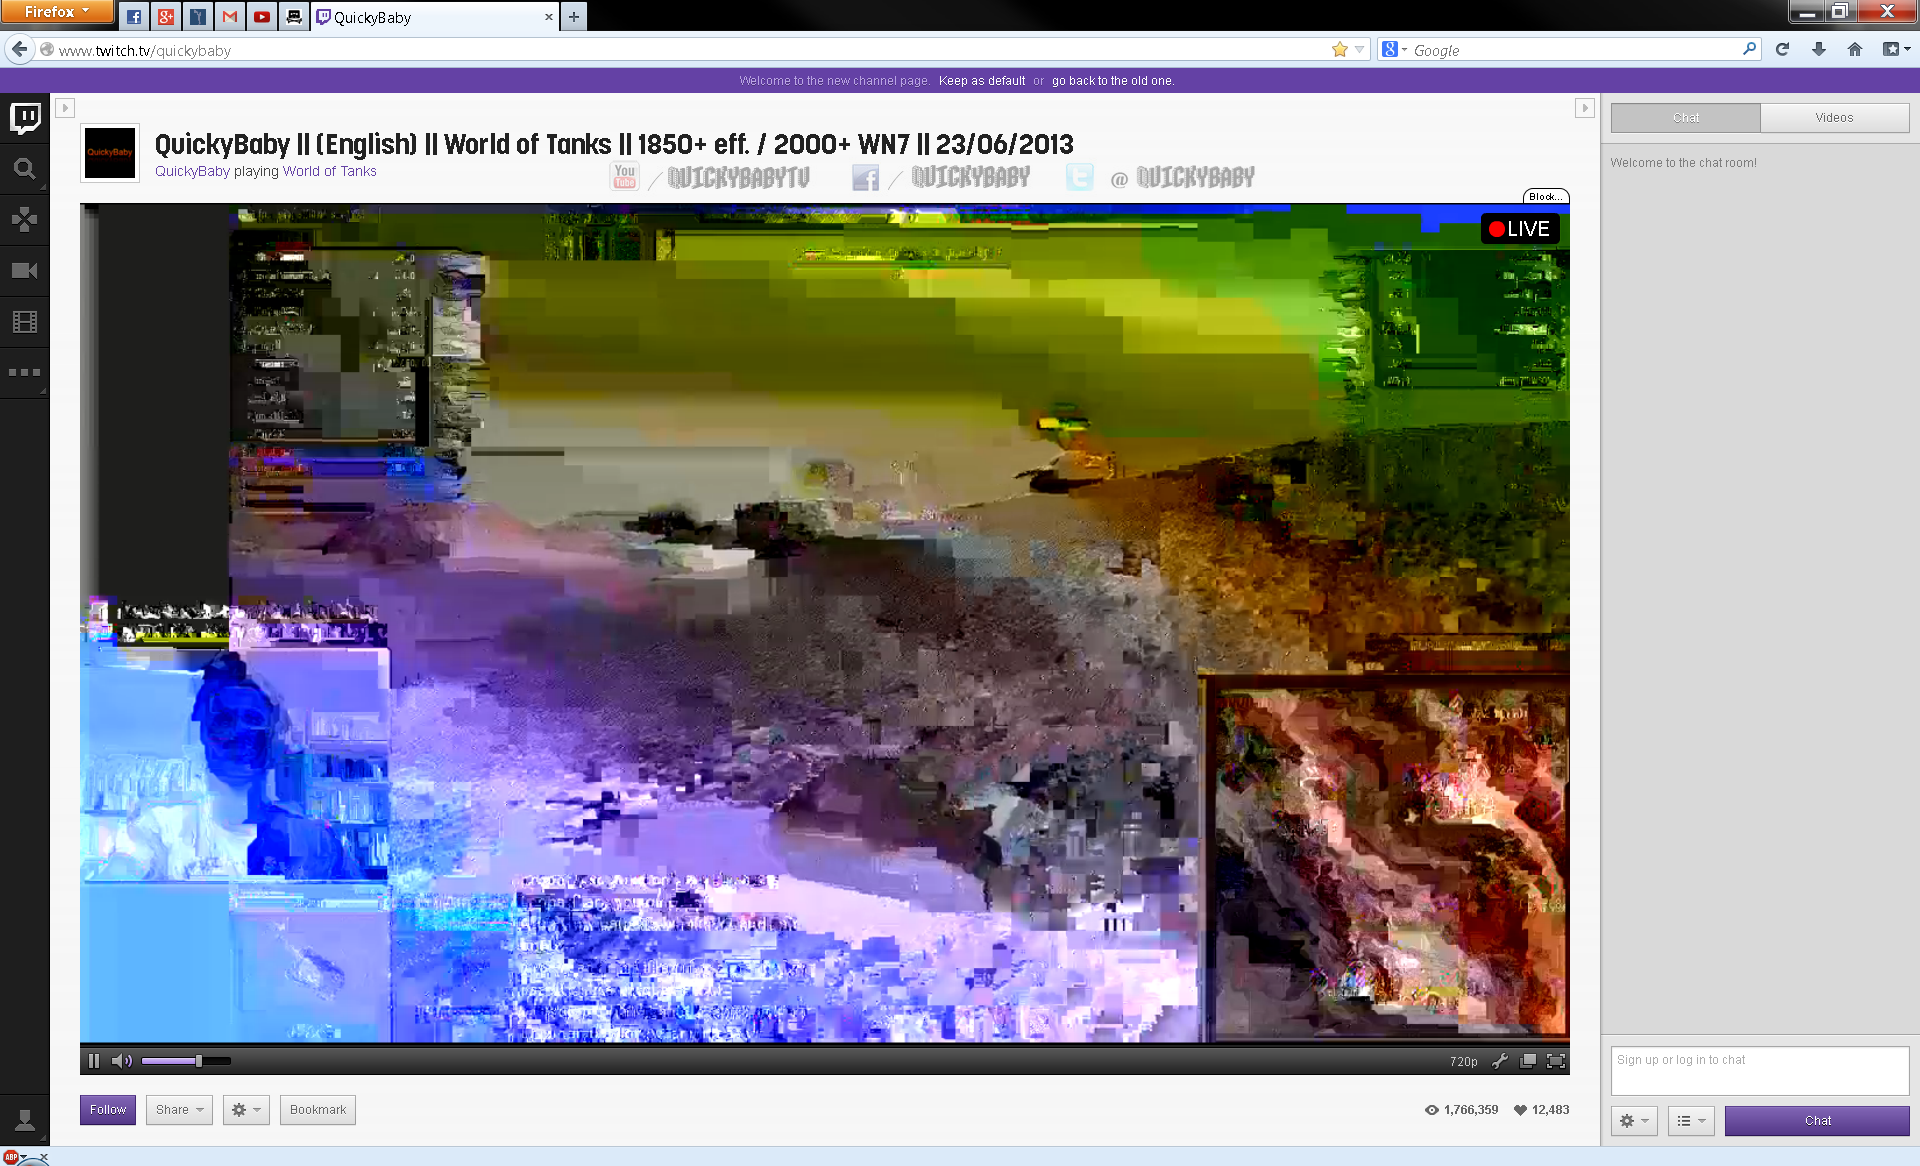Open the QuickyBaby channel avatar
1920x1166 pixels.
(x=110, y=153)
